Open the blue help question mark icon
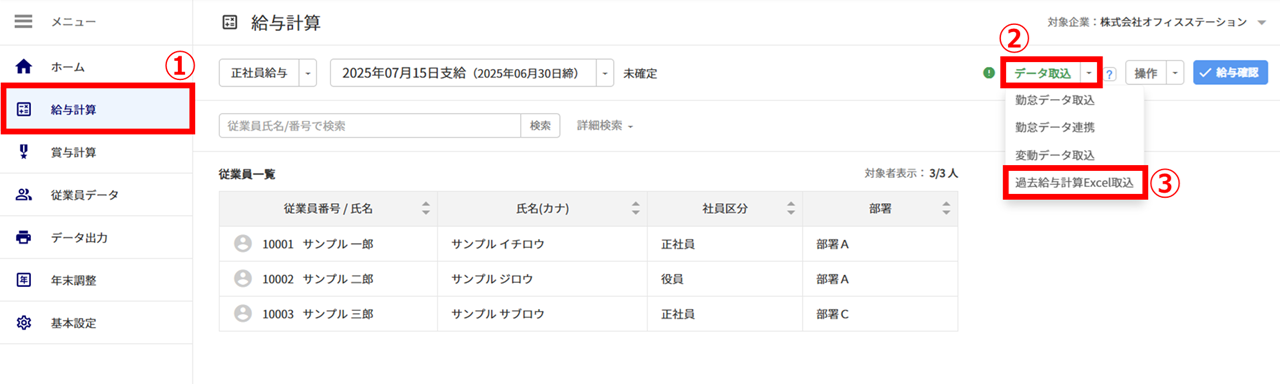This screenshot has height=384, width=1280. point(1110,74)
